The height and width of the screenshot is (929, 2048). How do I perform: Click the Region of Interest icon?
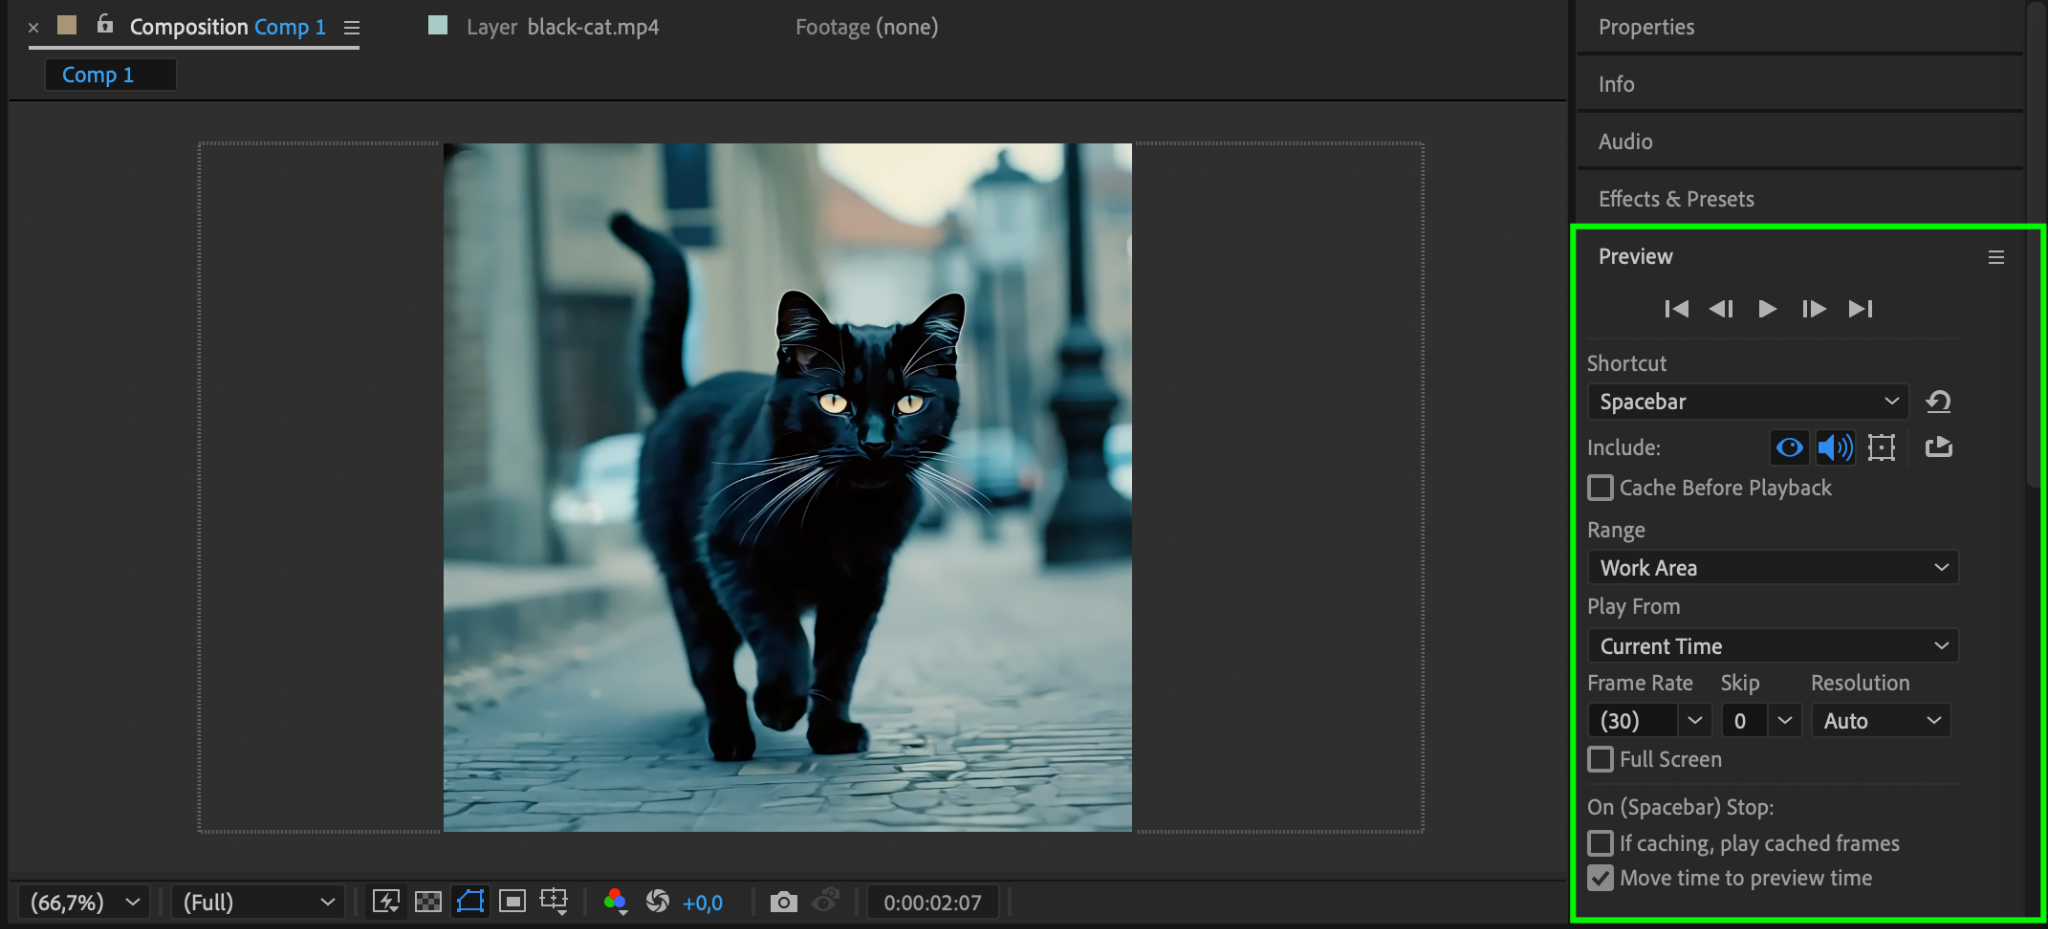coord(512,902)
